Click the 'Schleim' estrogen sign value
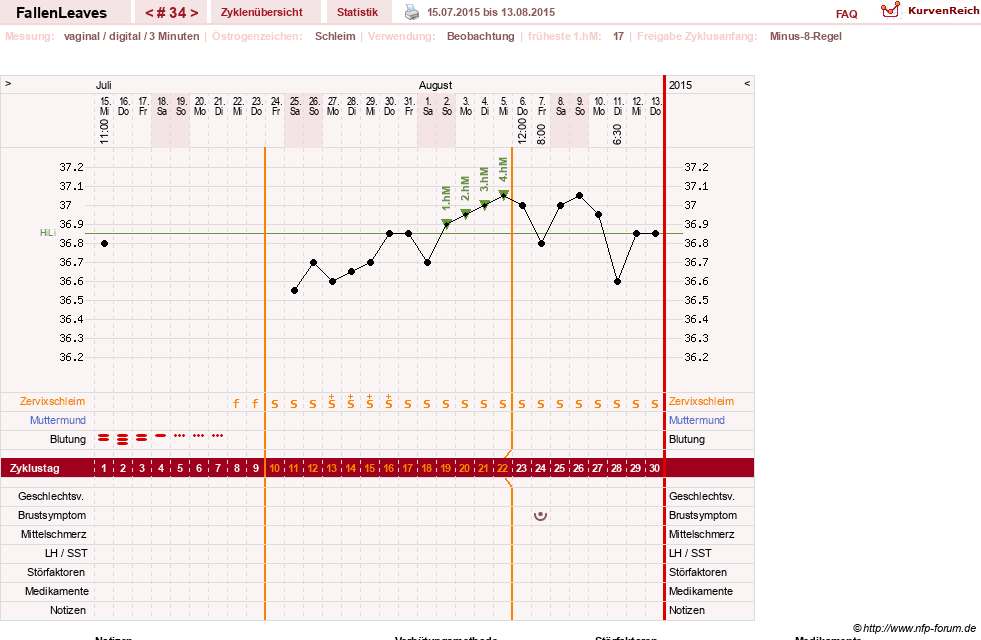The width and height of the screenshot is (981, 640). coord(335,36)
